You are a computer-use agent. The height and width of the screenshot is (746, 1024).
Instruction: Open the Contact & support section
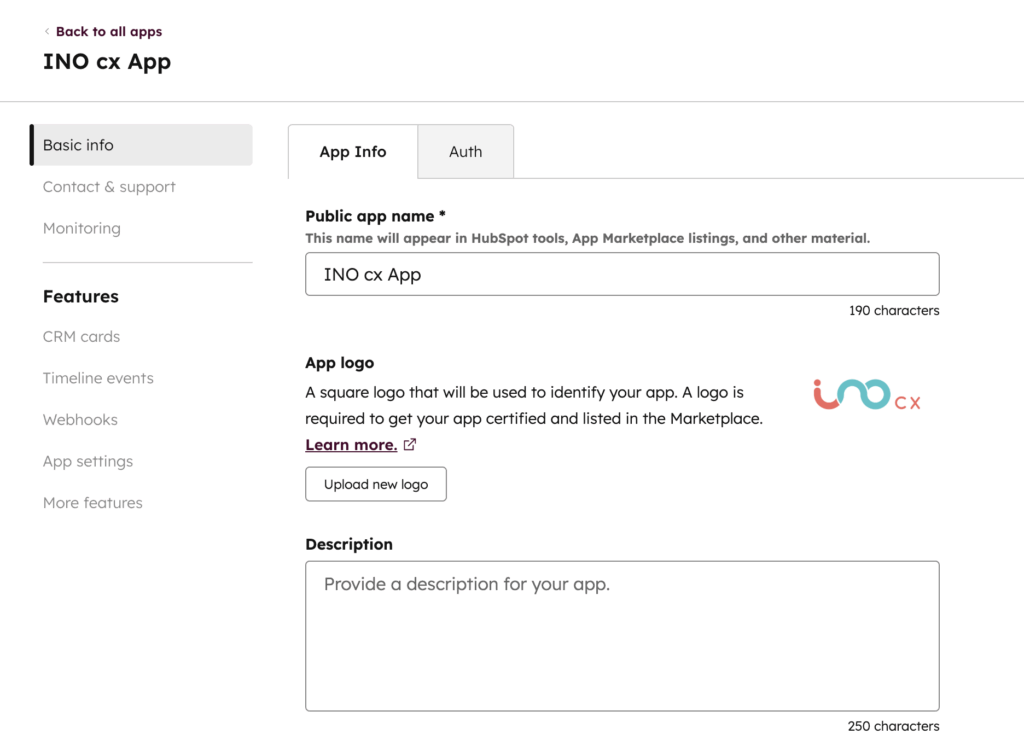[x=109, y=187]
